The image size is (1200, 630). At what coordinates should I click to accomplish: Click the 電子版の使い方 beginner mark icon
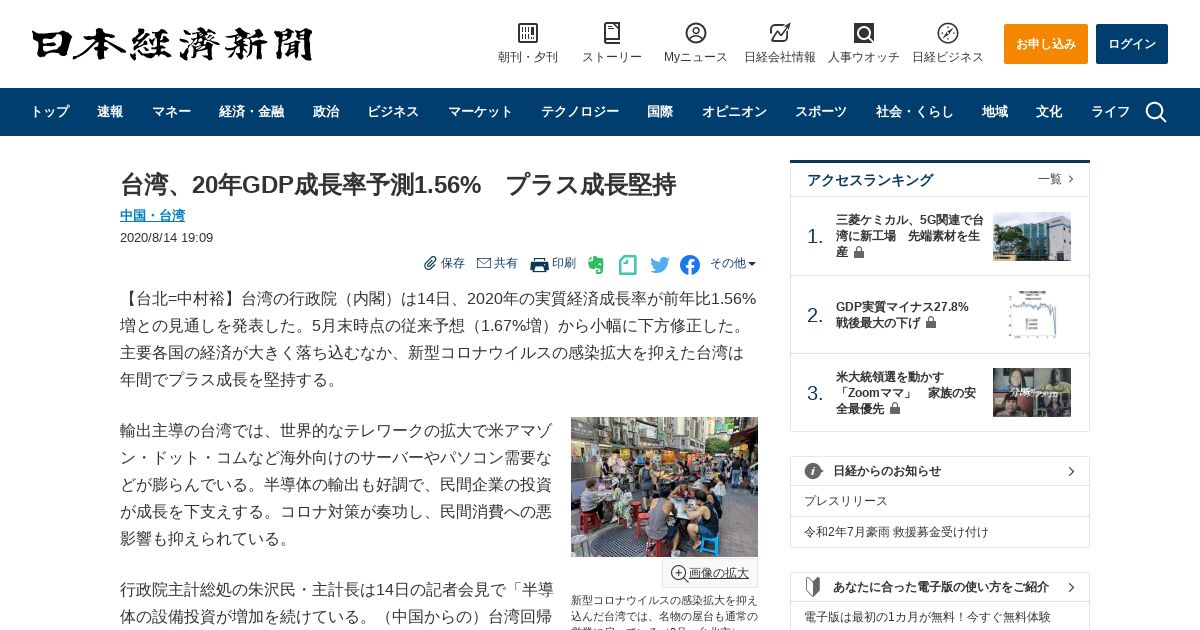coord(814,587)
